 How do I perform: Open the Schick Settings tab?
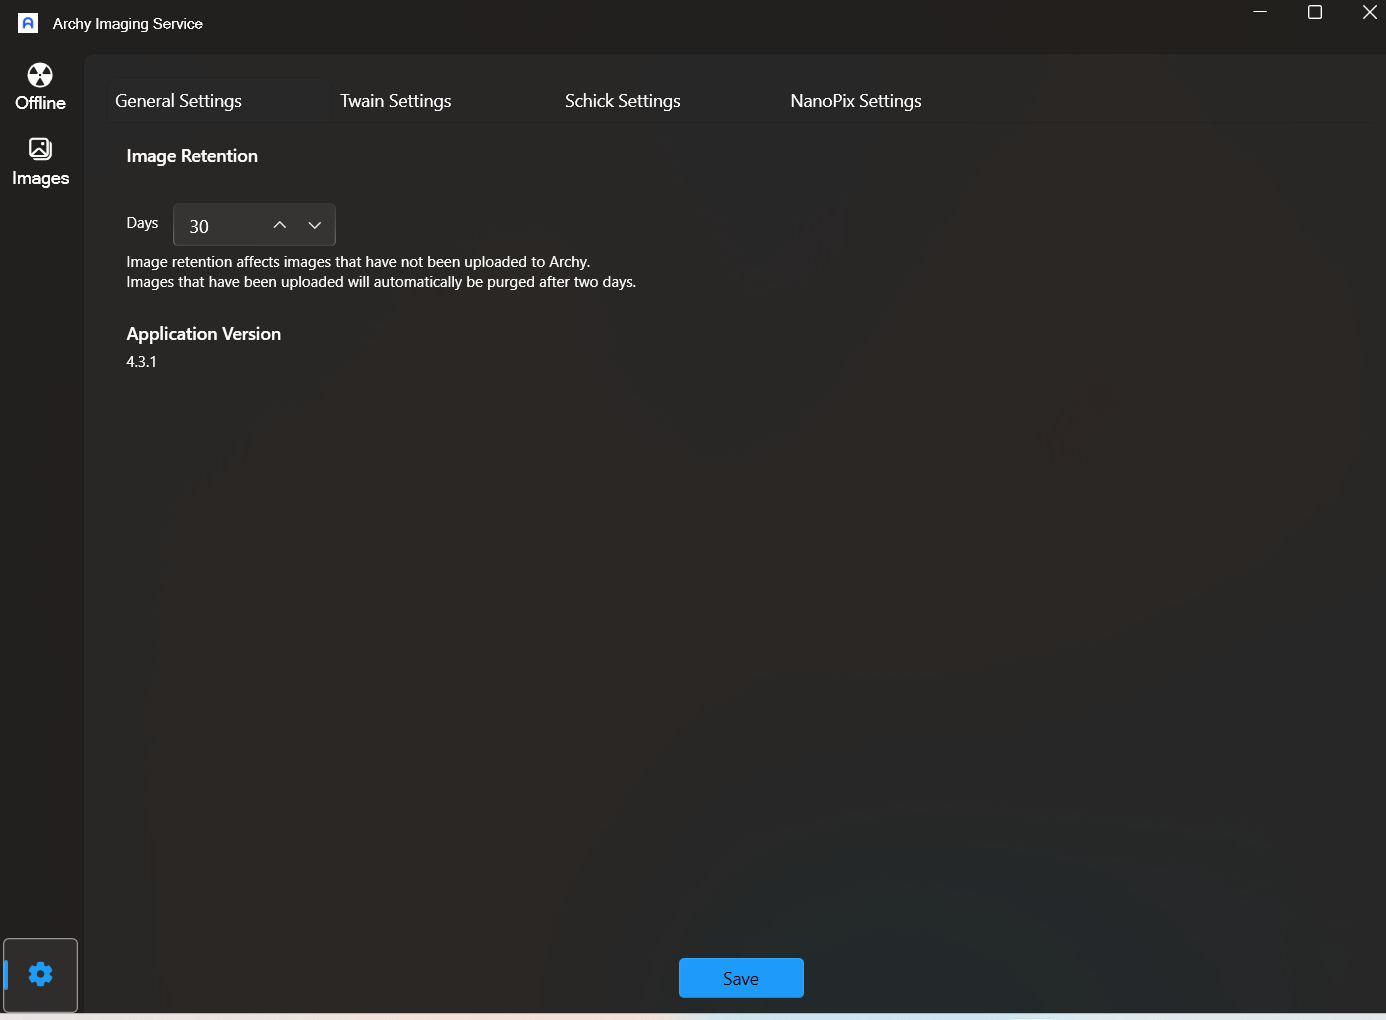(622, 101)
